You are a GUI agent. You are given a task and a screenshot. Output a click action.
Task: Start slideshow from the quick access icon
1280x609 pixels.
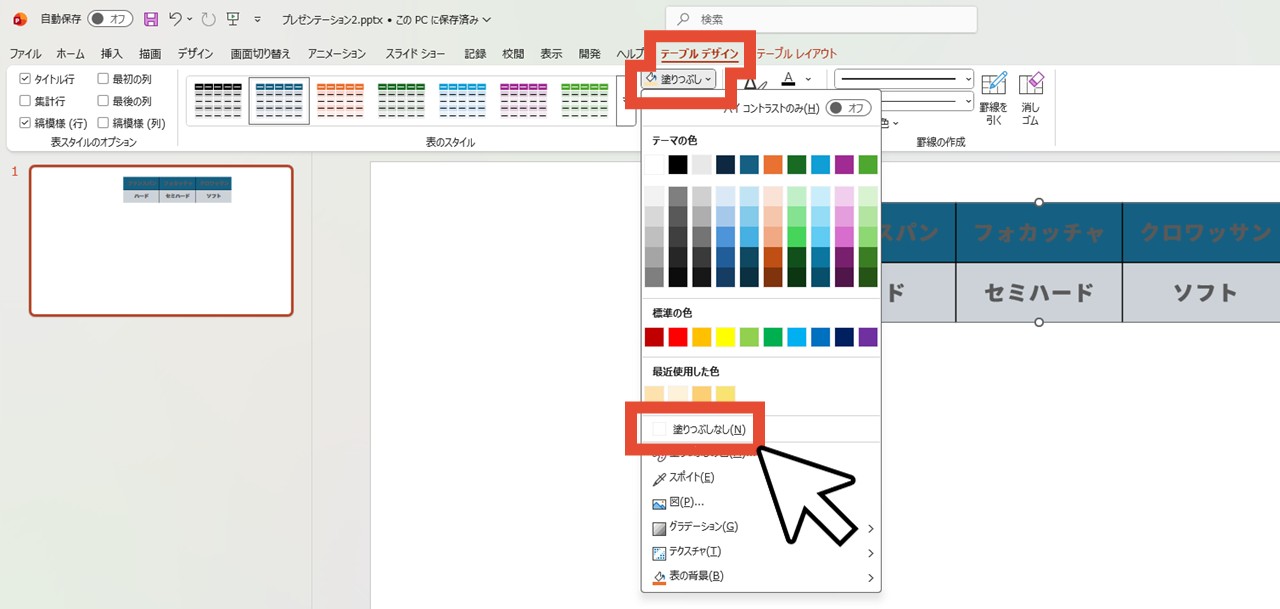coord(233,19)
